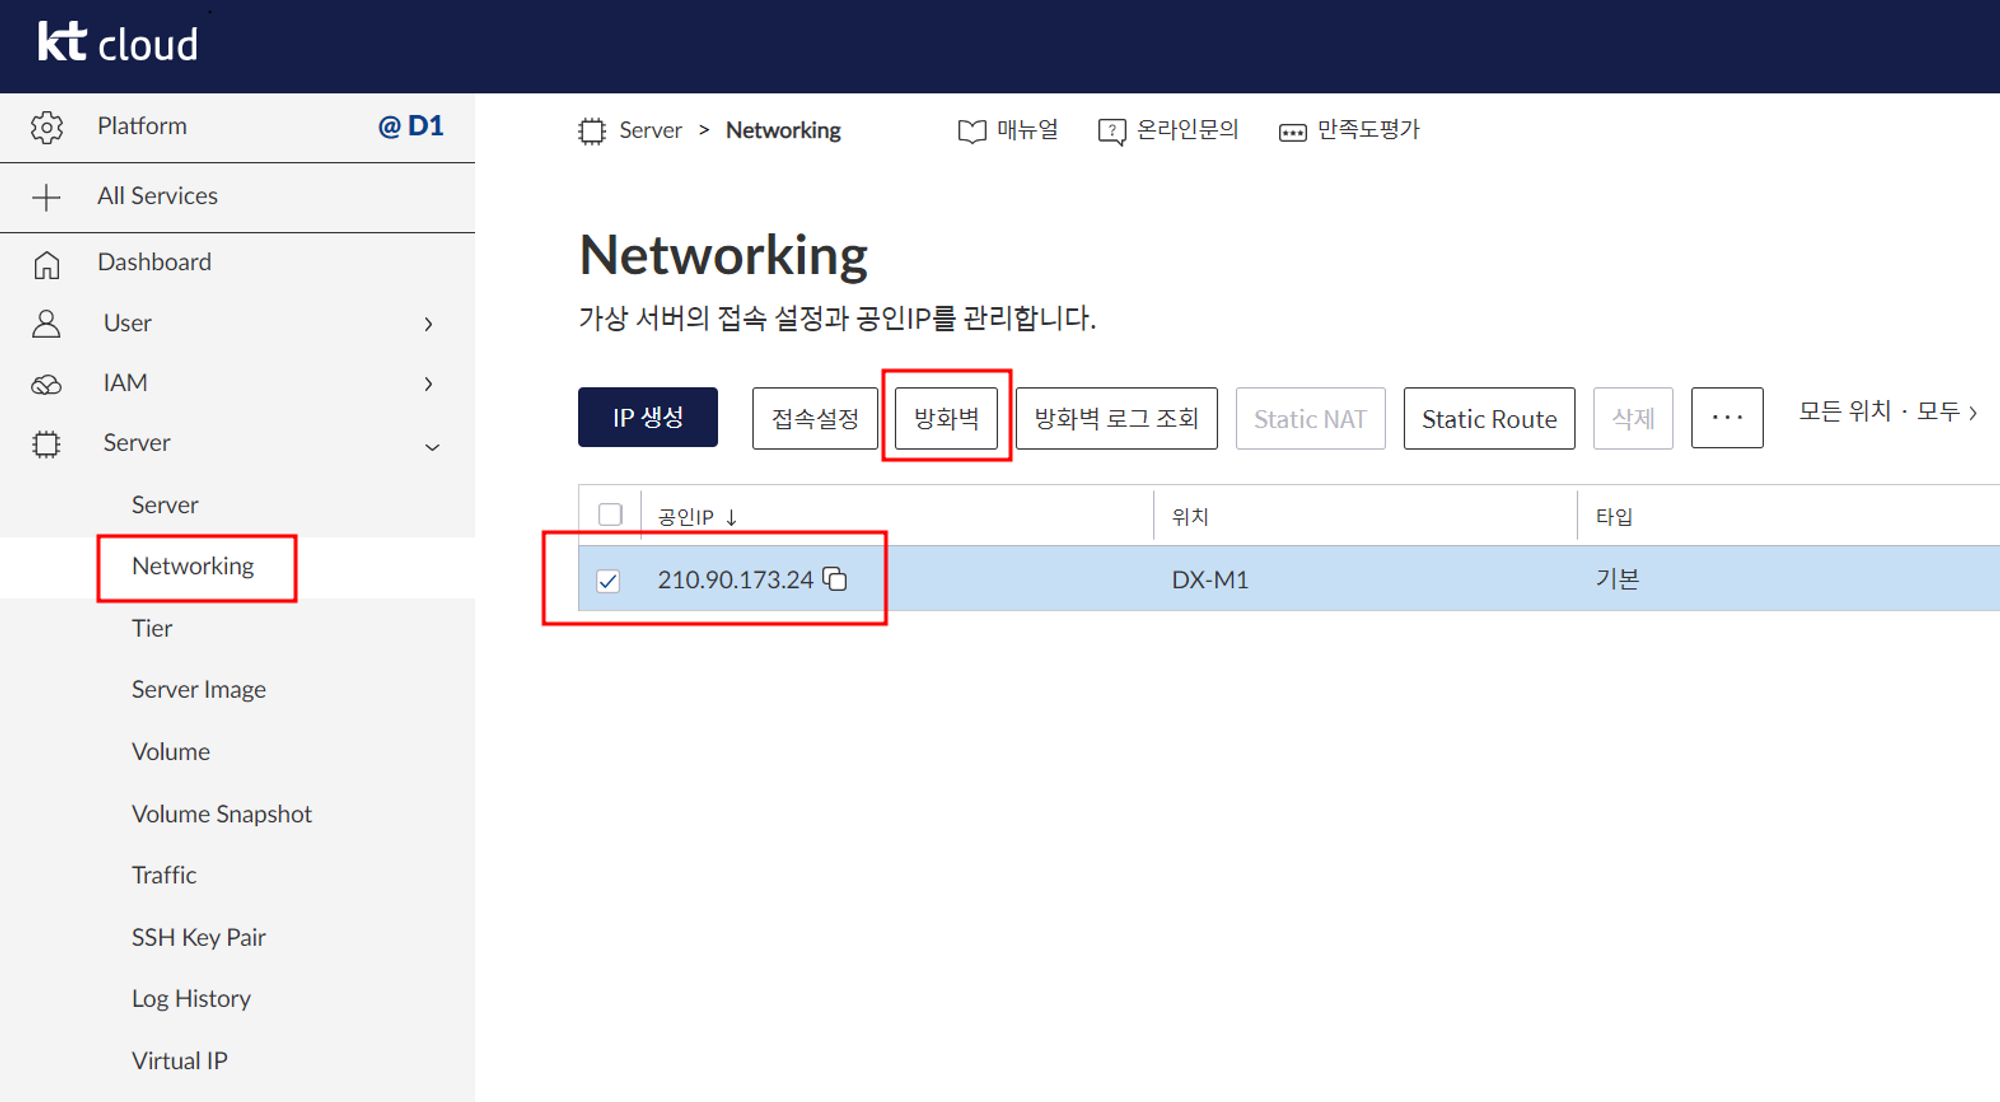Open the more options ellipsis button

point(1726,418)
